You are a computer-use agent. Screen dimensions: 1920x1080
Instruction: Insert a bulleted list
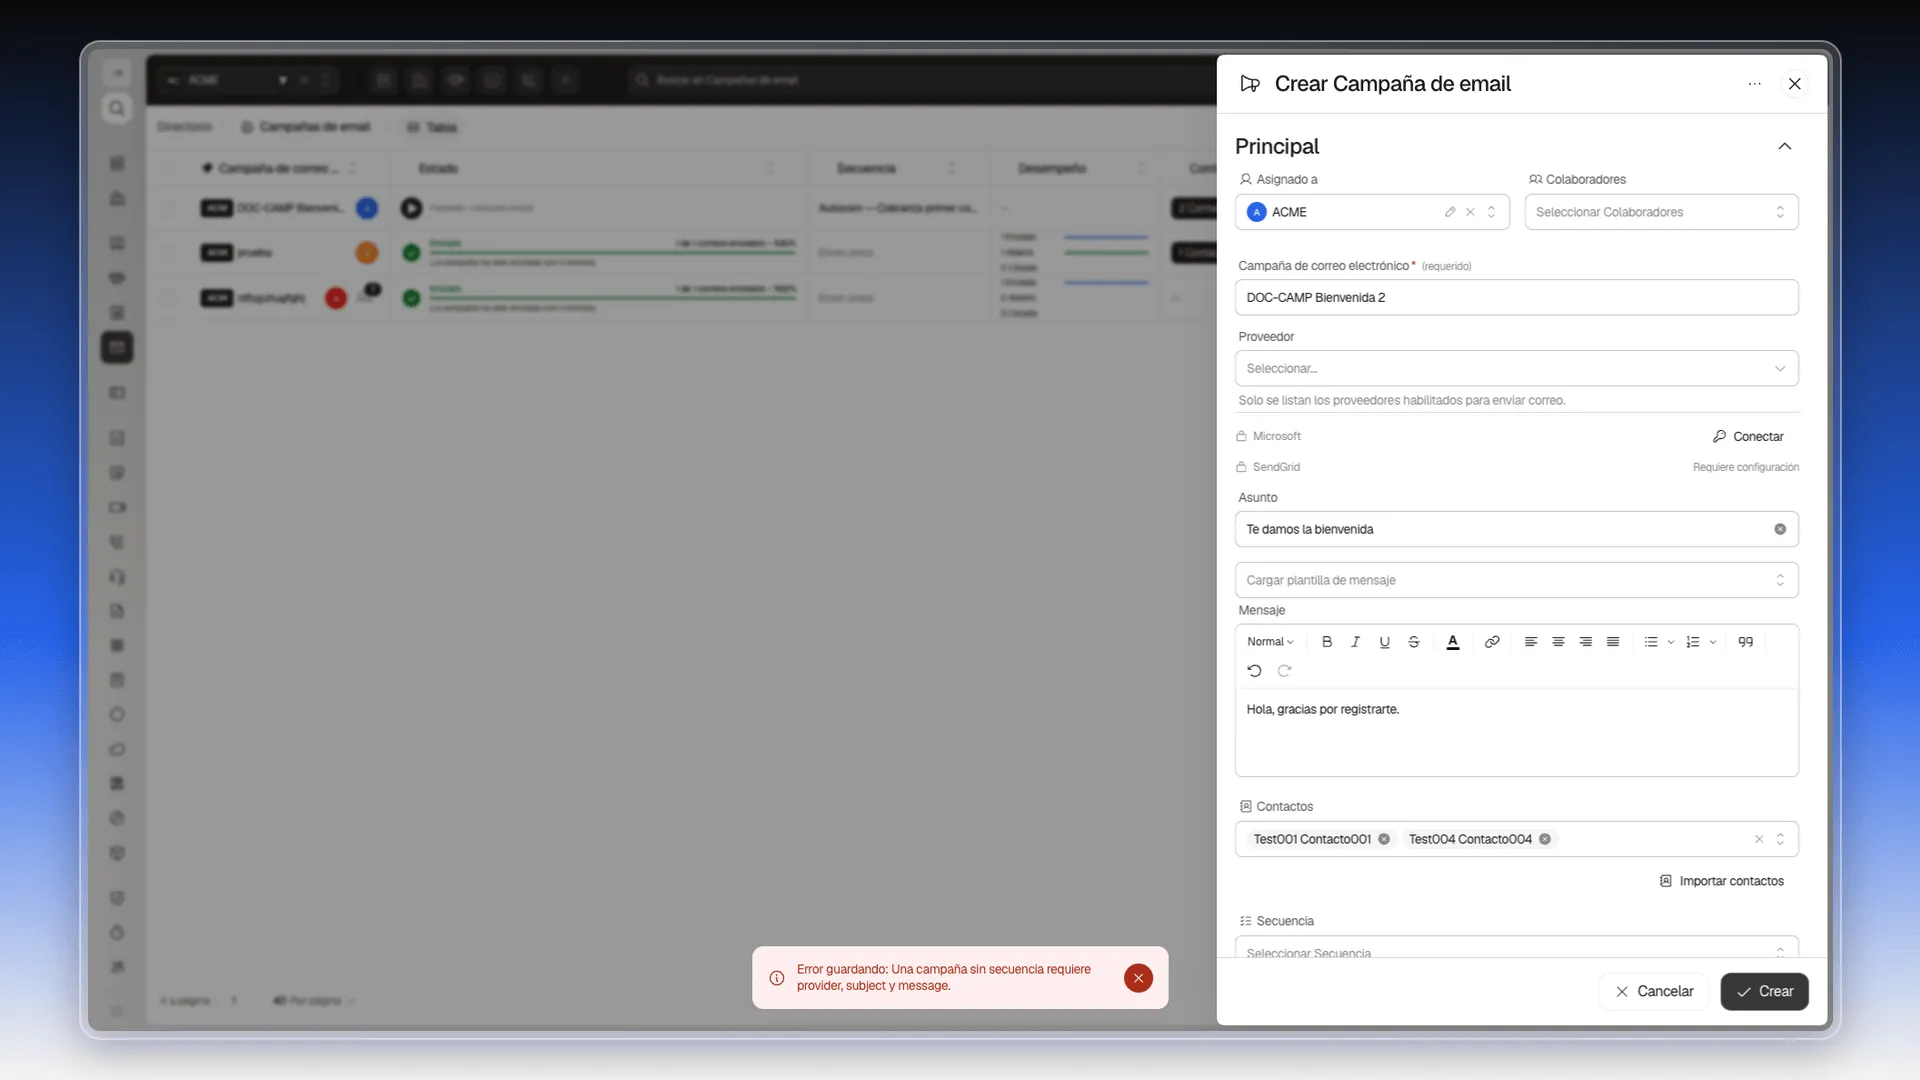click(1650, 642)
